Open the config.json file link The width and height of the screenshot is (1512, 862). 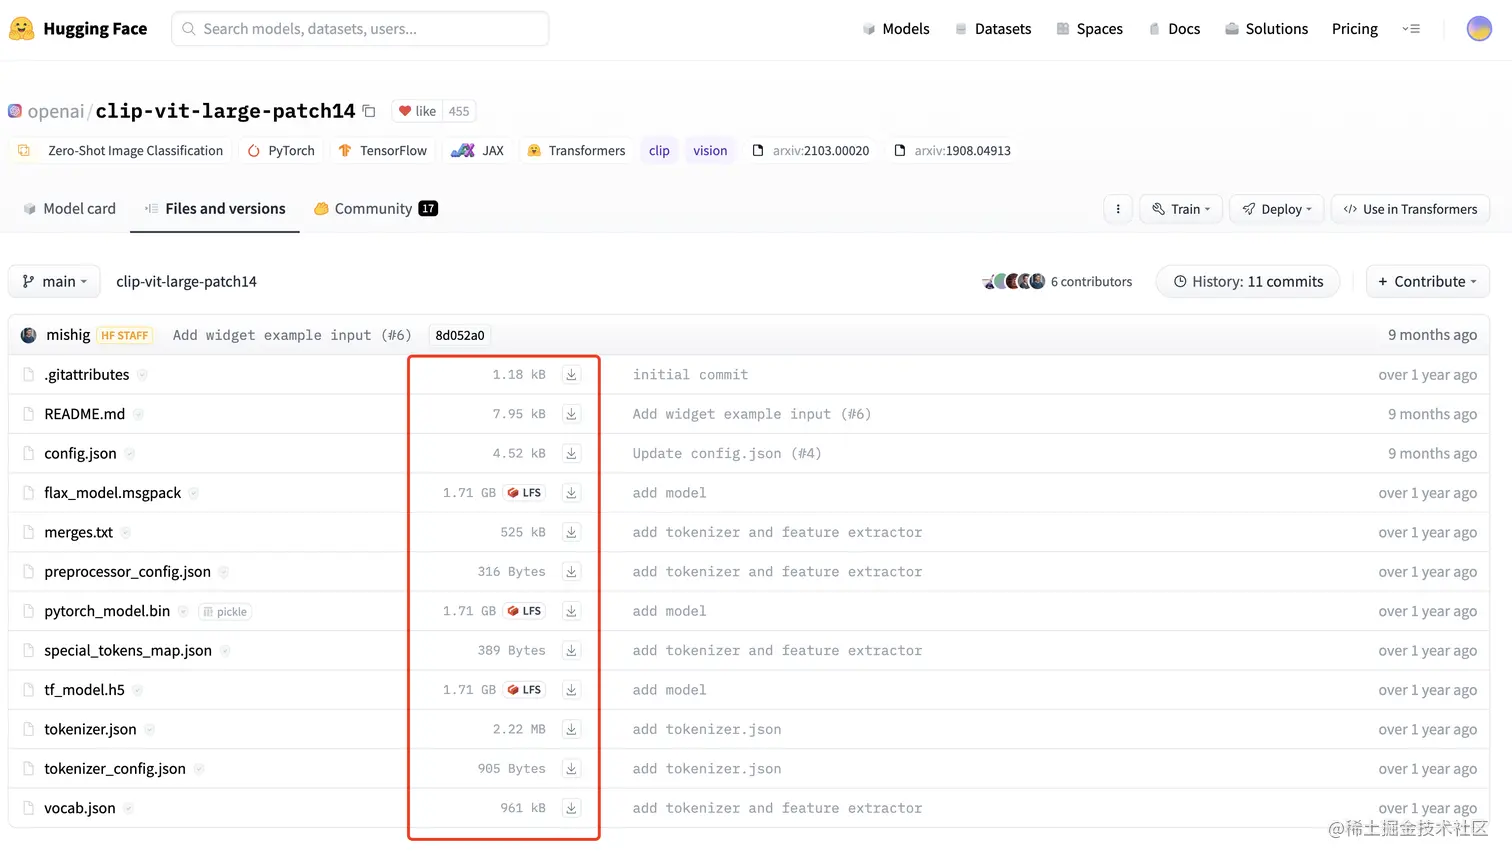pos(80,453)
